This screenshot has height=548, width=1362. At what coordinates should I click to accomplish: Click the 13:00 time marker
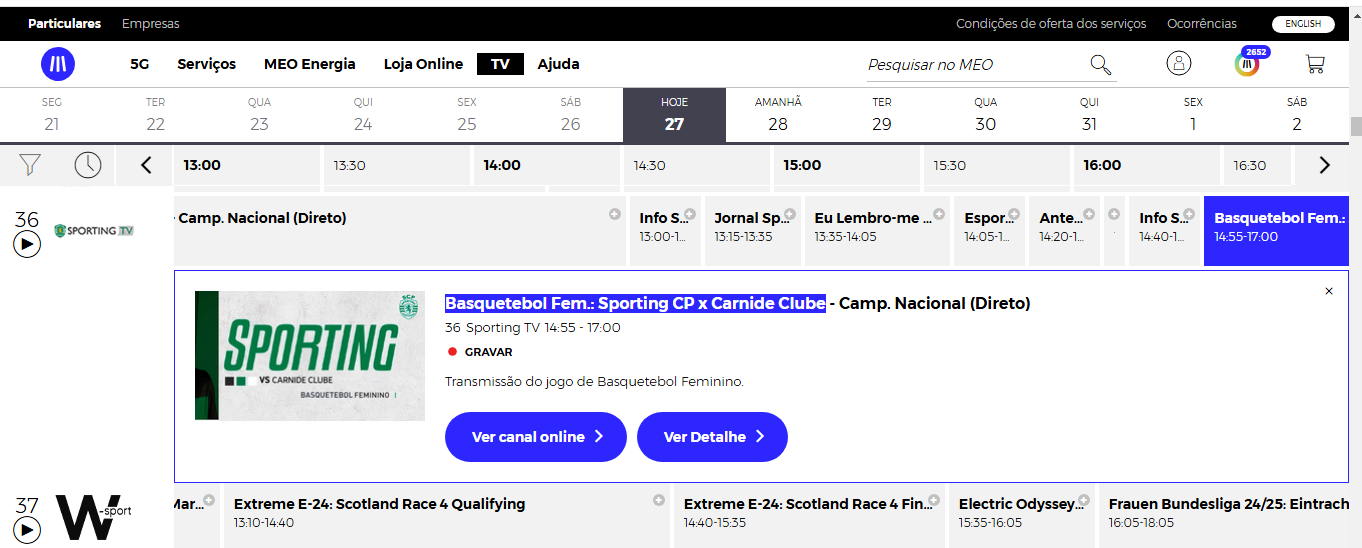247,165
